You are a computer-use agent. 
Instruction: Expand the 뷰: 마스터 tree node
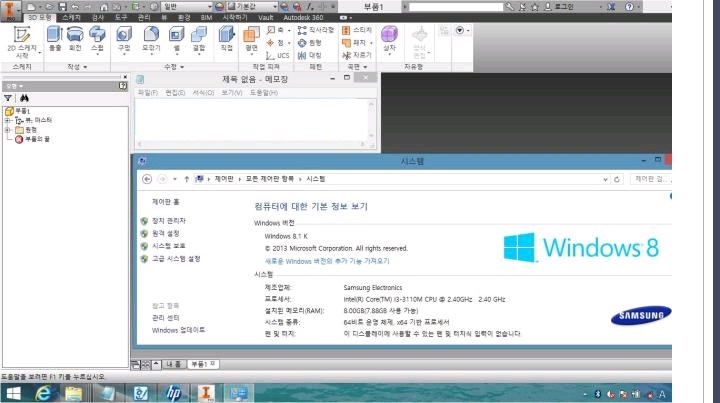coord(8,120)
